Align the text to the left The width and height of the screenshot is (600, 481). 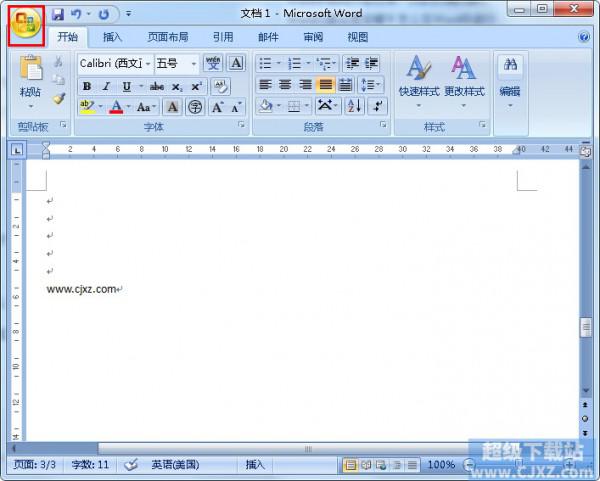pos(265,85)
